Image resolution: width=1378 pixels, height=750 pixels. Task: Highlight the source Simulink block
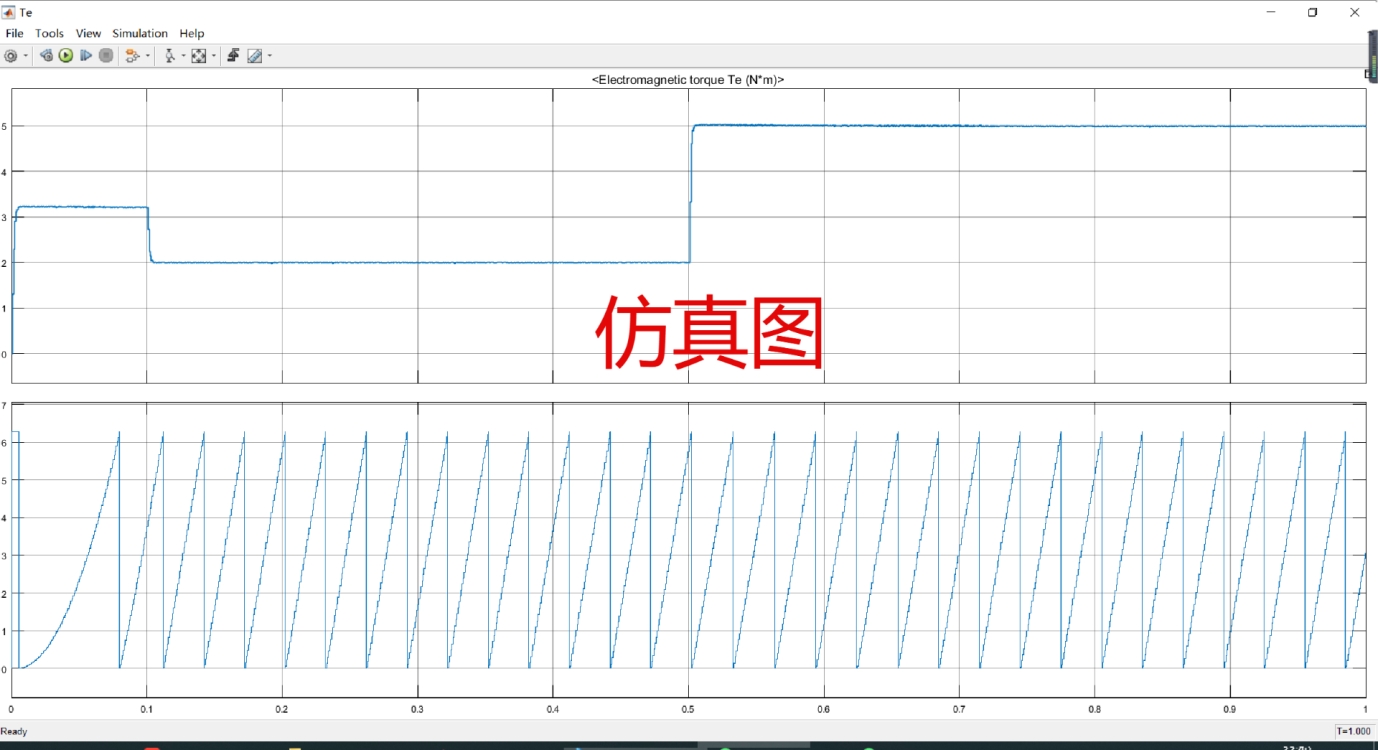click(130, 55)
